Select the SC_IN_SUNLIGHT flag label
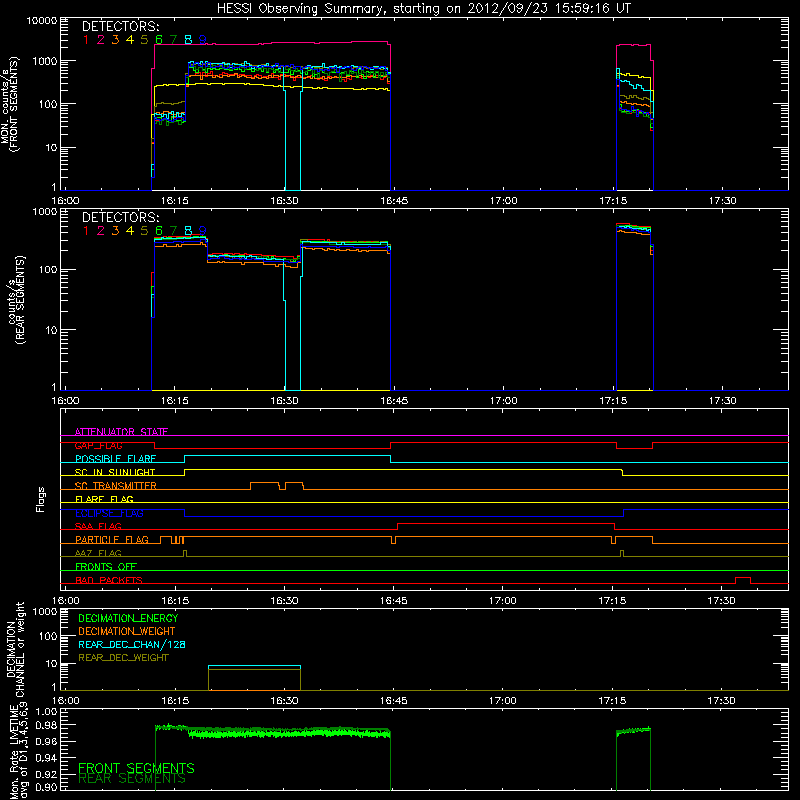800x800 pixels. click(x=115, y=472)
